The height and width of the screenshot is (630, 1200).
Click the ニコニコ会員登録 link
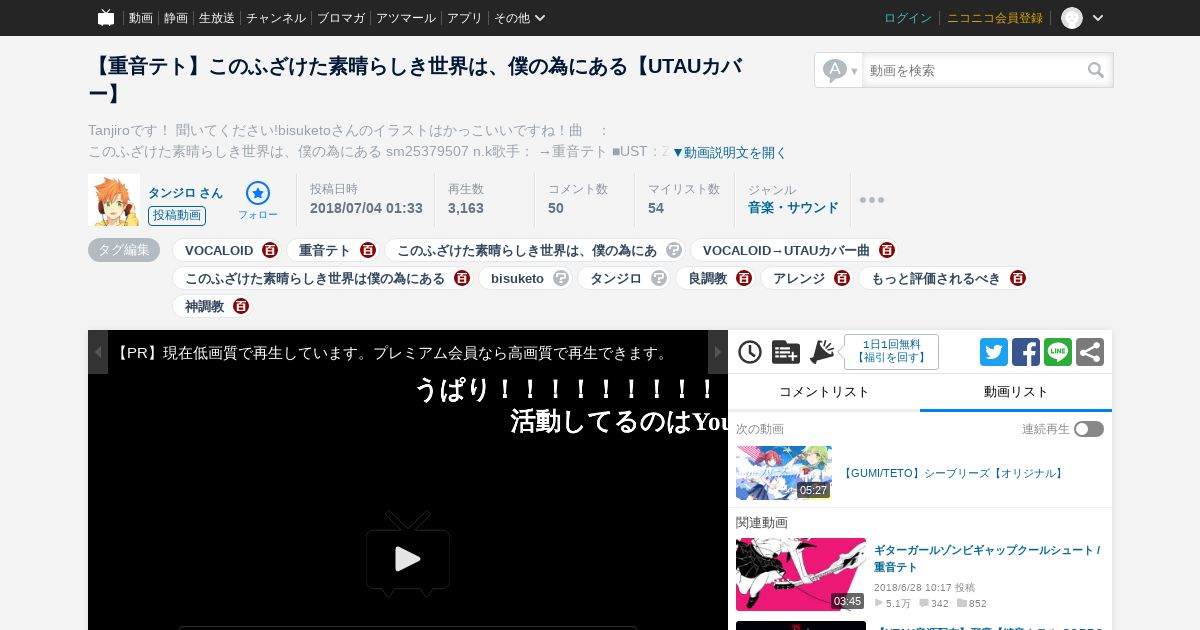pos(995,18)
